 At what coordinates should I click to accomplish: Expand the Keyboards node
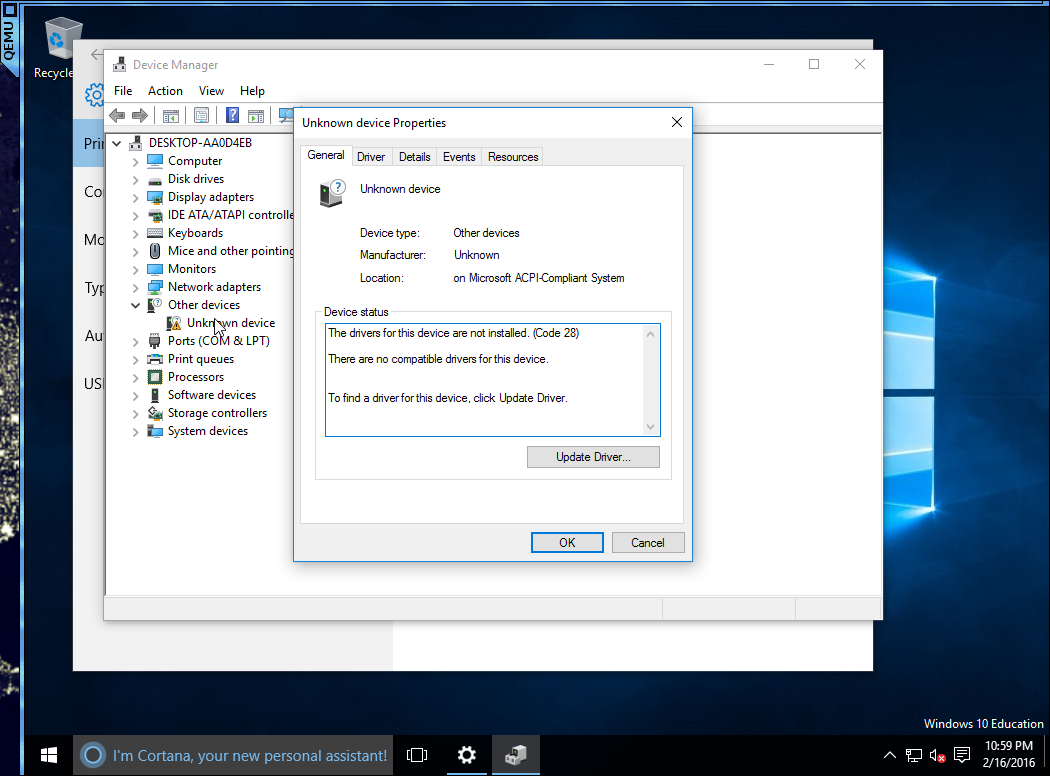pos(135,234)
